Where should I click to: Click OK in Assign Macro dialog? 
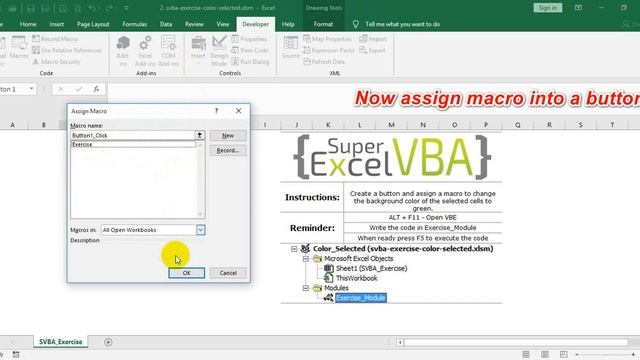point(187,273)
